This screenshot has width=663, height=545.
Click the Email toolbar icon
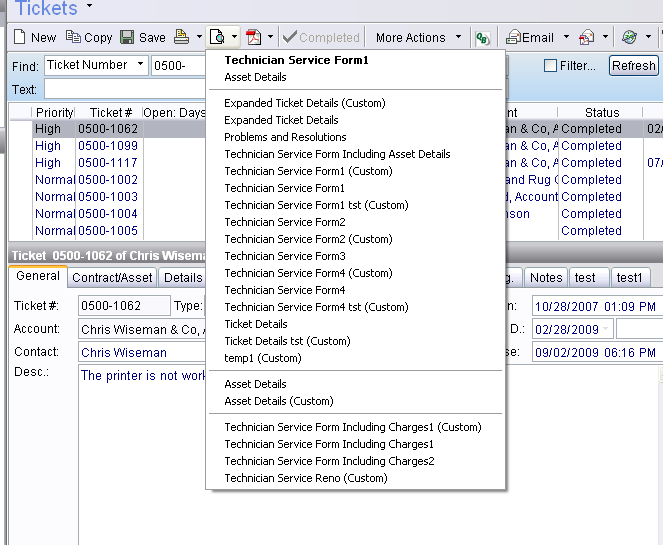coord(513,37)
